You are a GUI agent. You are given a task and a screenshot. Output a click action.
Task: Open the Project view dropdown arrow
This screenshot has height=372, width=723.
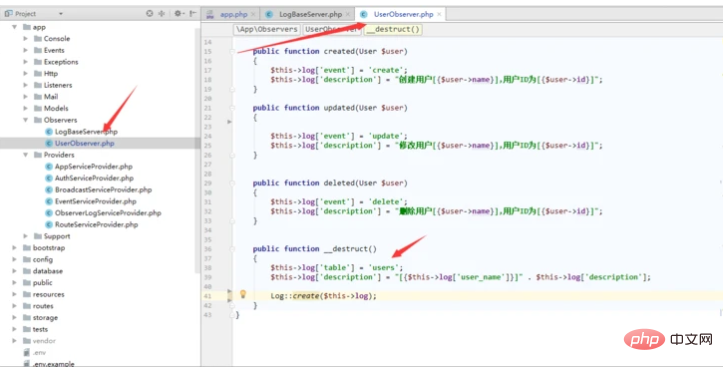(61, 14)
